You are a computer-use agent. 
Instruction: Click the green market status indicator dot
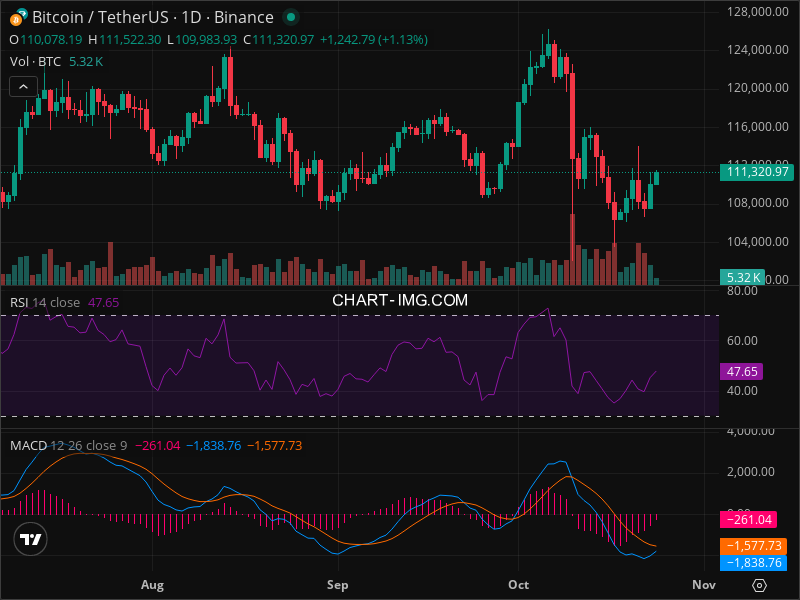(x=290, y=17)
